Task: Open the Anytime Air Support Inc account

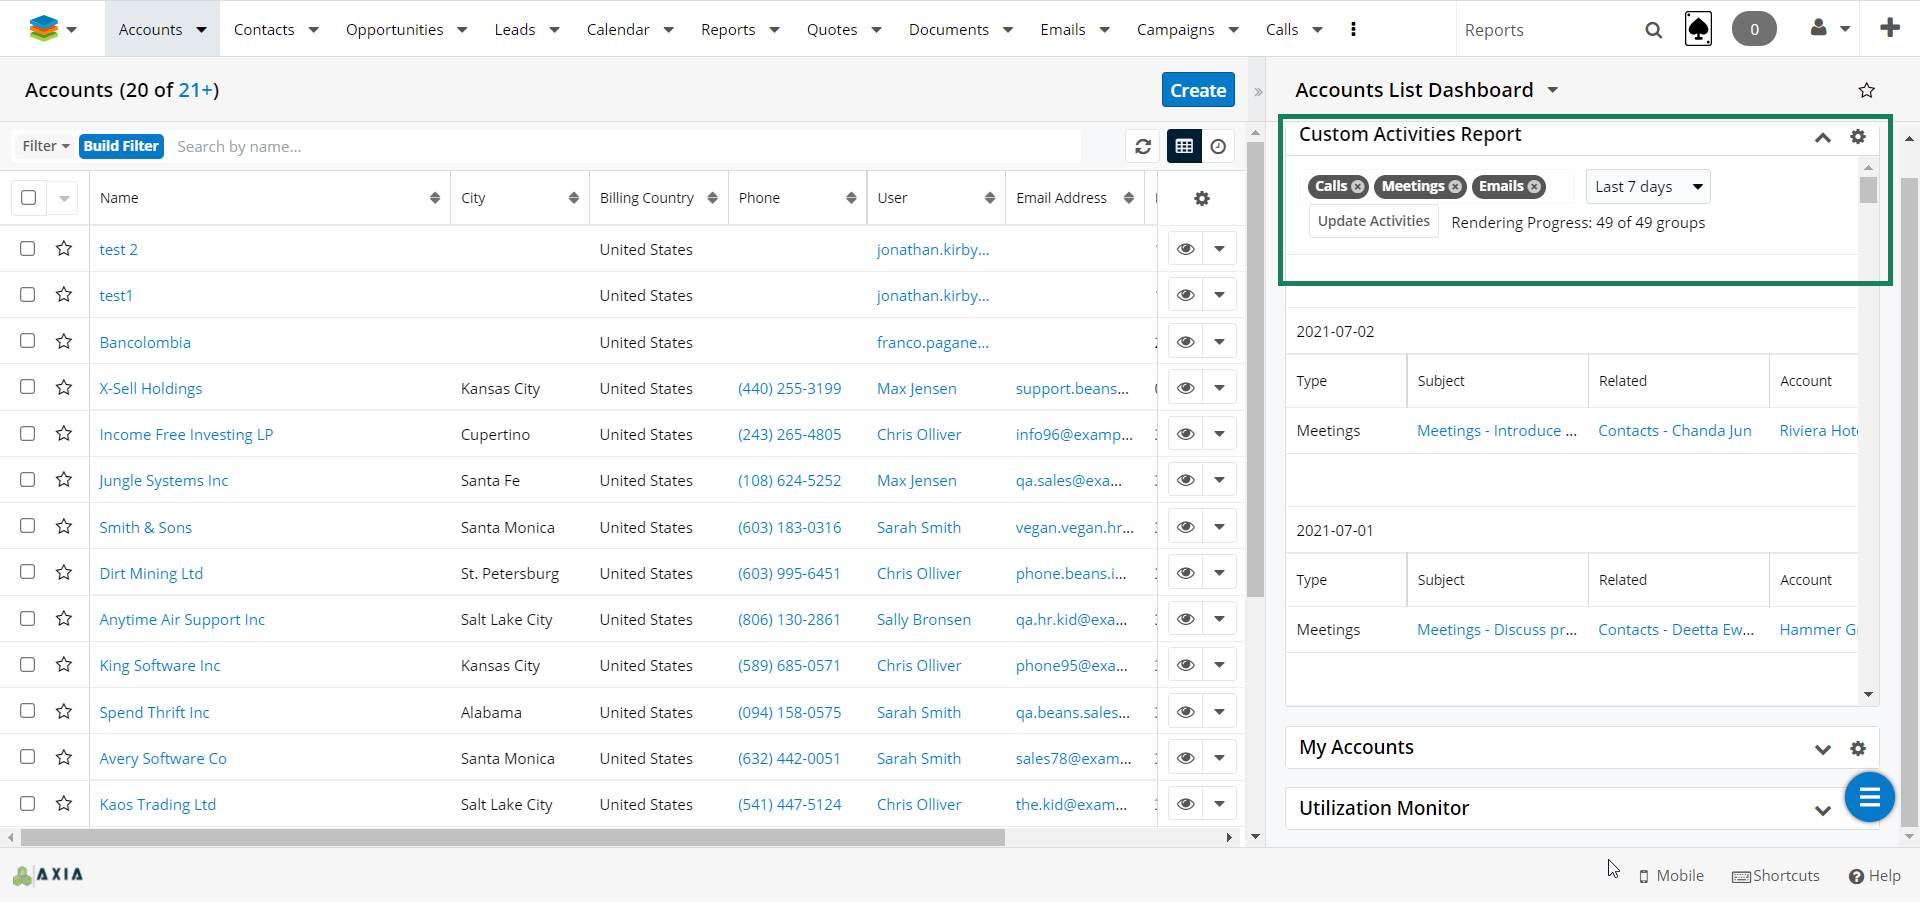Action: click(182, 619)
